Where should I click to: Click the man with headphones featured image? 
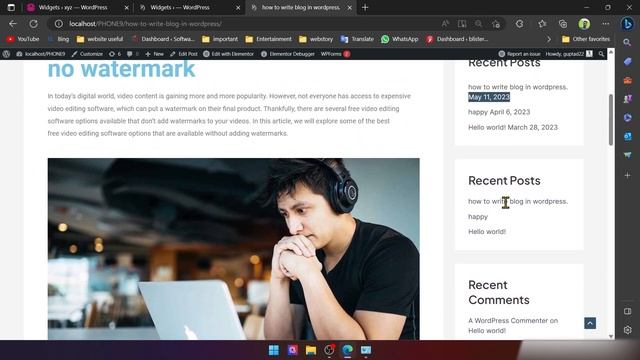click(x=233, y=249)
